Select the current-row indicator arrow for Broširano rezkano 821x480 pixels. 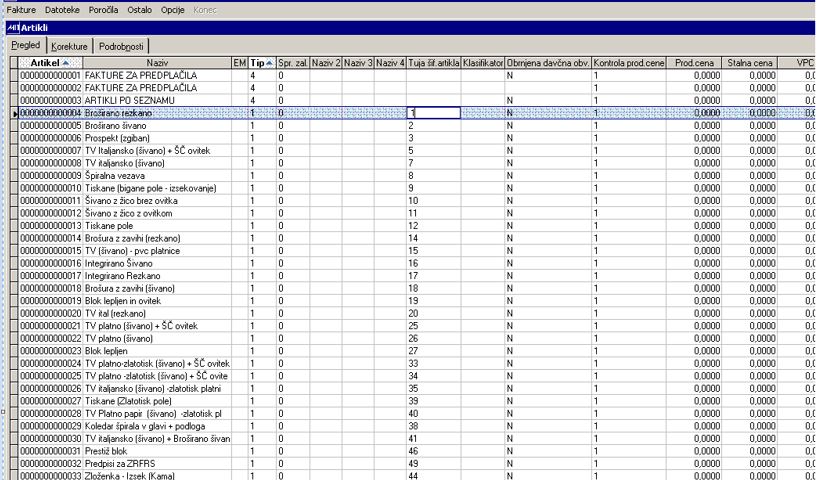15,113
